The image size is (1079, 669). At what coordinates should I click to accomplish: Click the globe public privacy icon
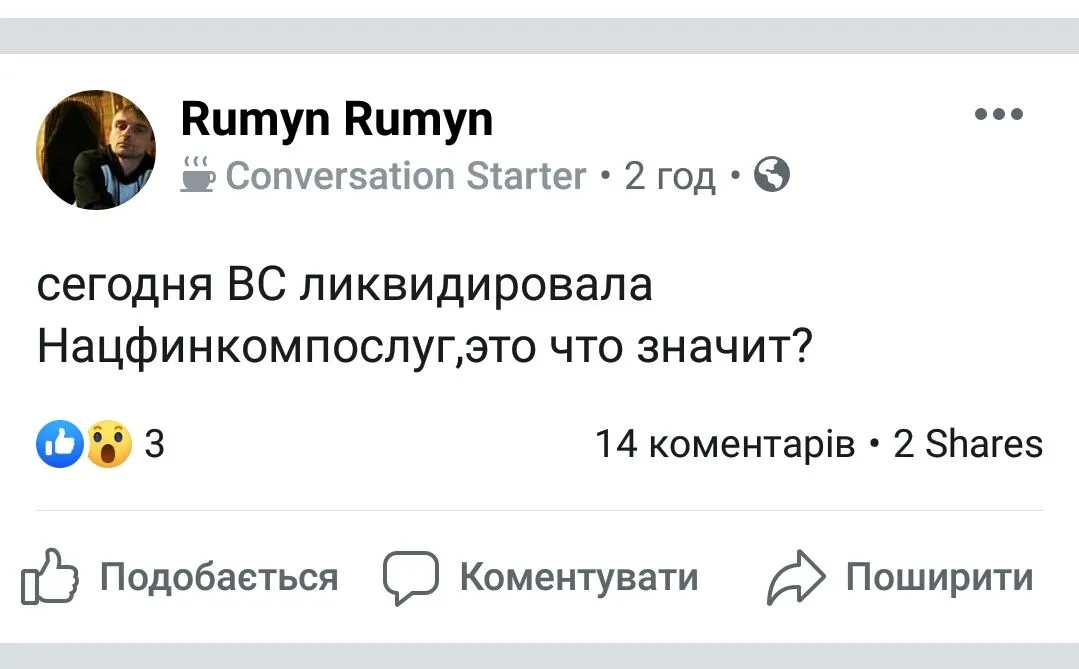tap(772, 175)
